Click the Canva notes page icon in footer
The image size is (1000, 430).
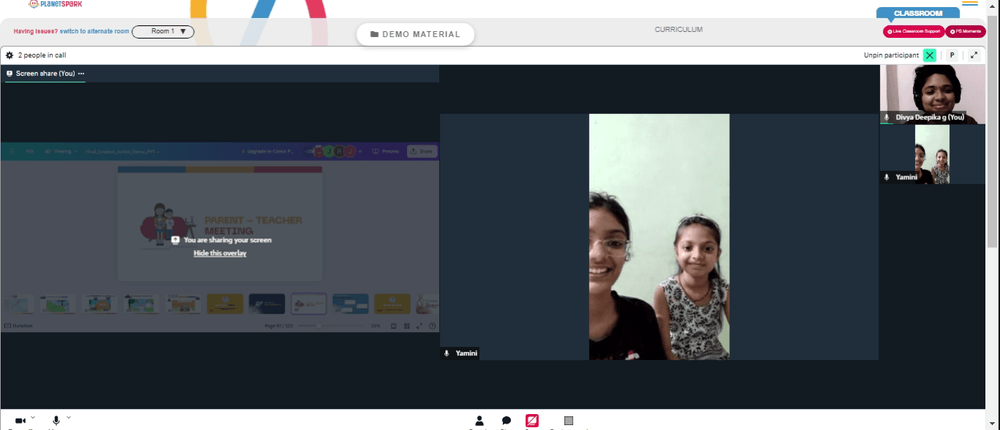click(x=393, y=326)
